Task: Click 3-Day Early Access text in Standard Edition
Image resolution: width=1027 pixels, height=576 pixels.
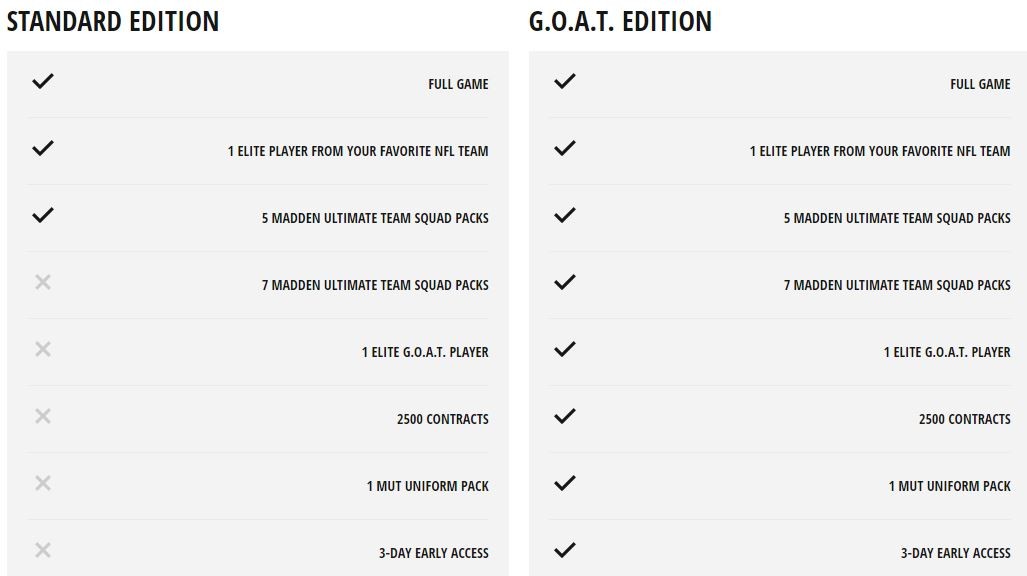Action: (434, 553)
